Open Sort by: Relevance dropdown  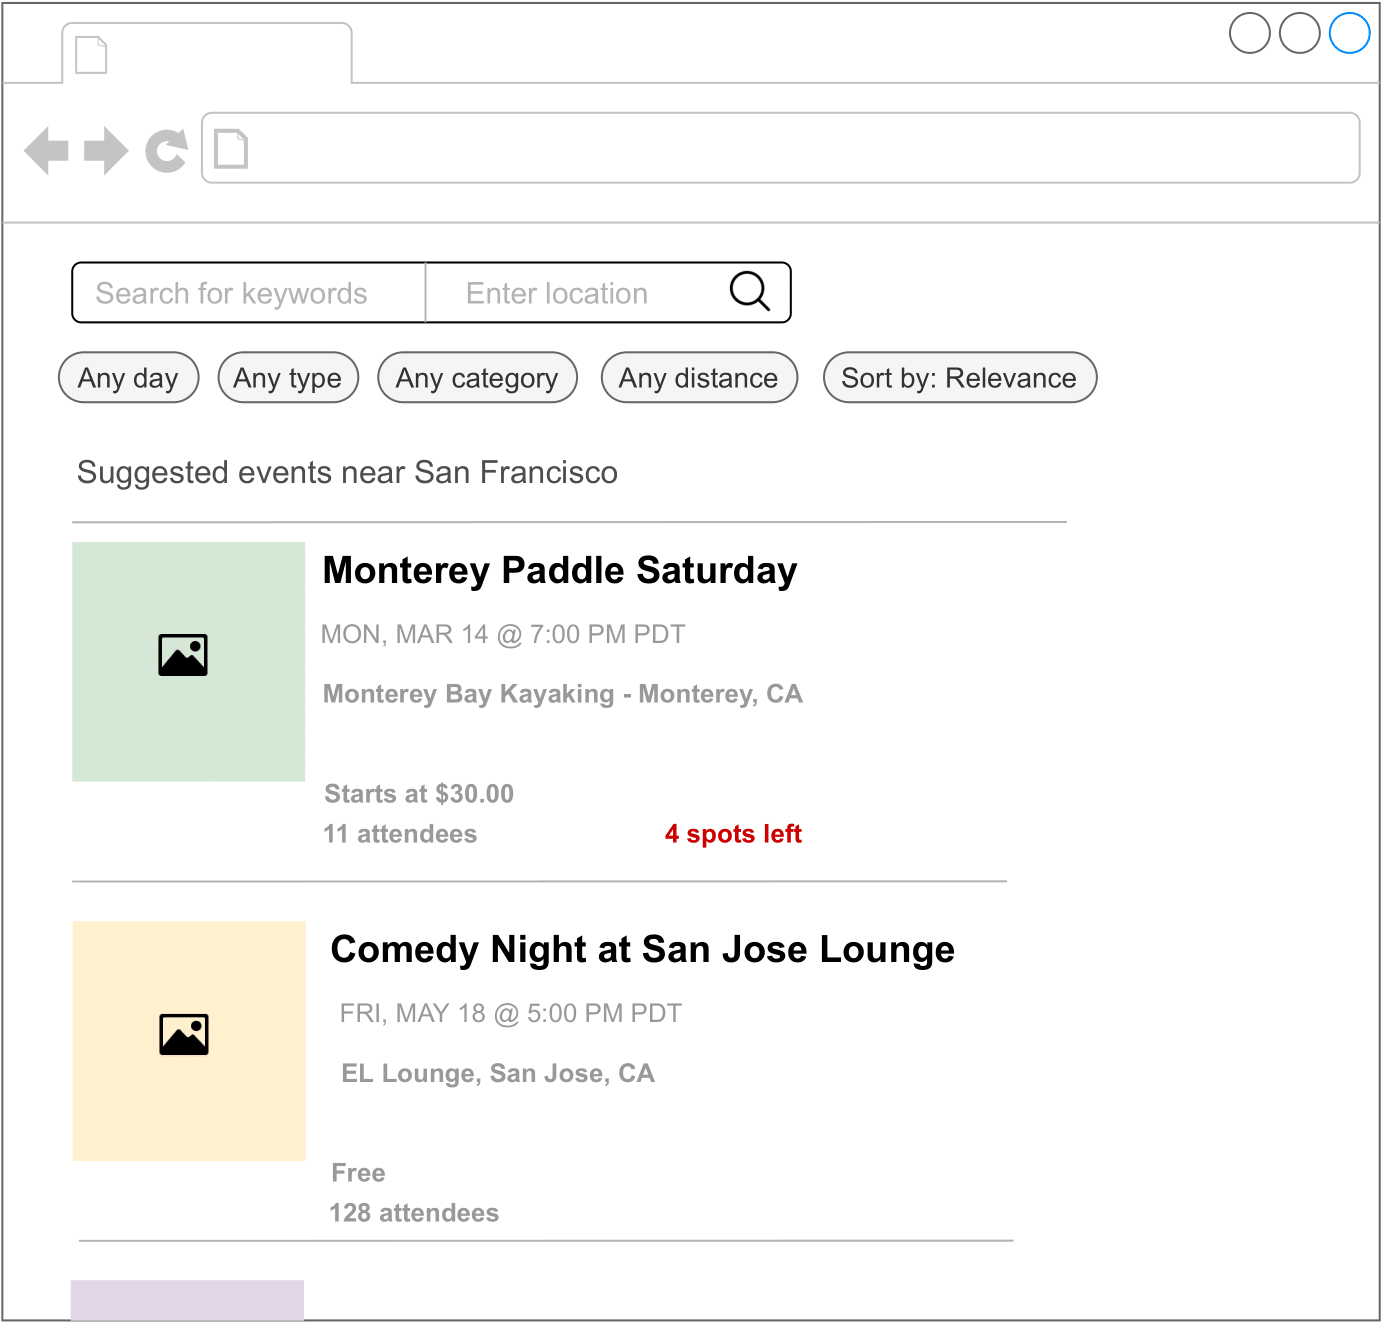[960, 378]
